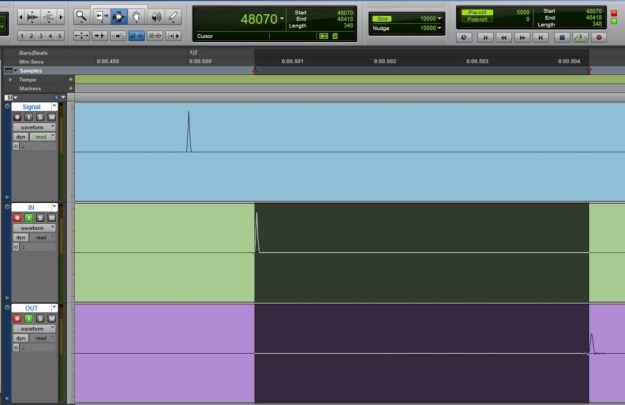Open the Samples ruler dropdown
Viewport: 625px width, 405px height.
16,71
